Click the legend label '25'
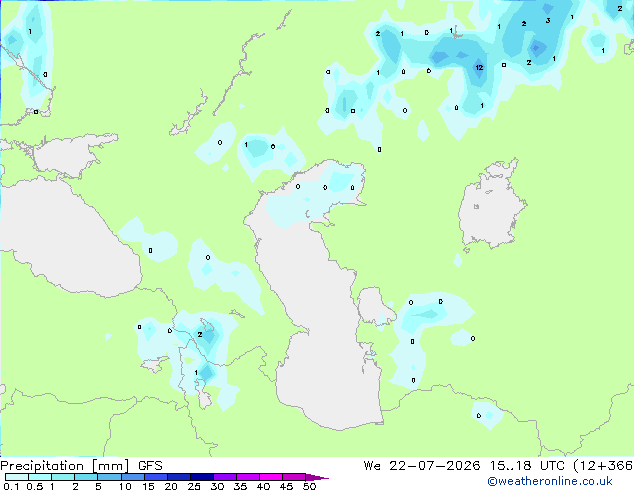634x490 pixels. coord(194,486)
